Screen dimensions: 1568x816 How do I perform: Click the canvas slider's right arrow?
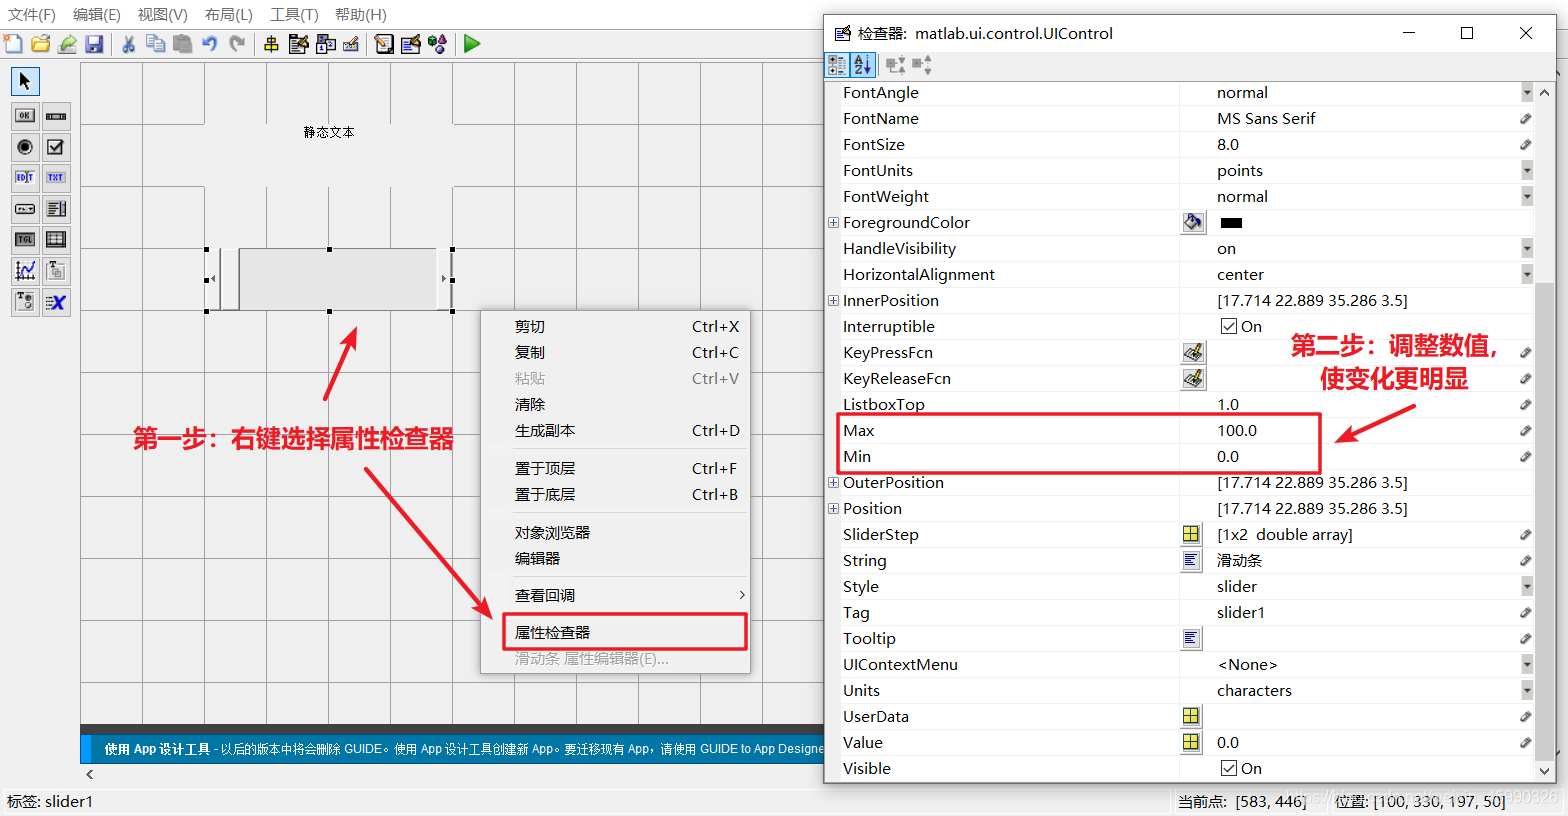click(x=444, y=279)
